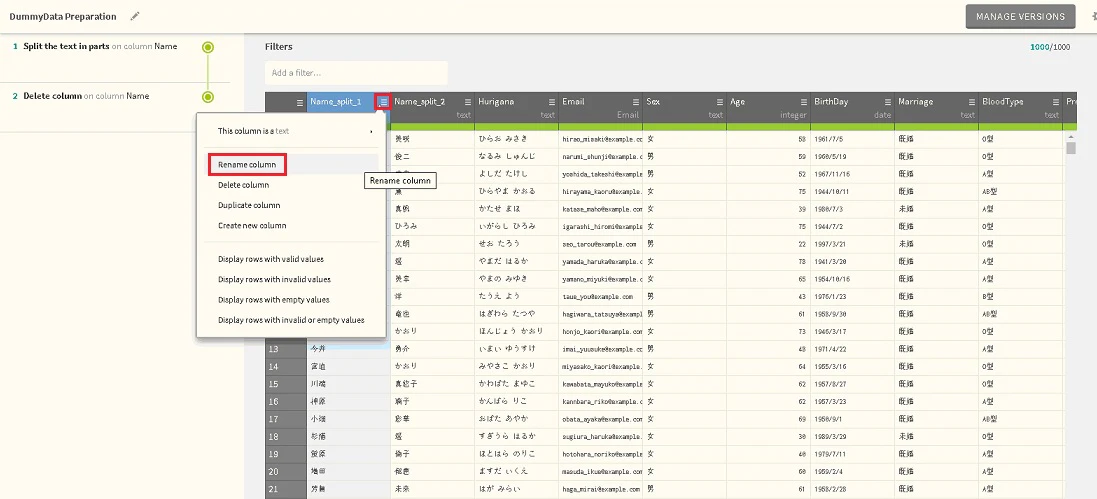
Task: Click the Age cell showing 22
Action: coord(768,244)
